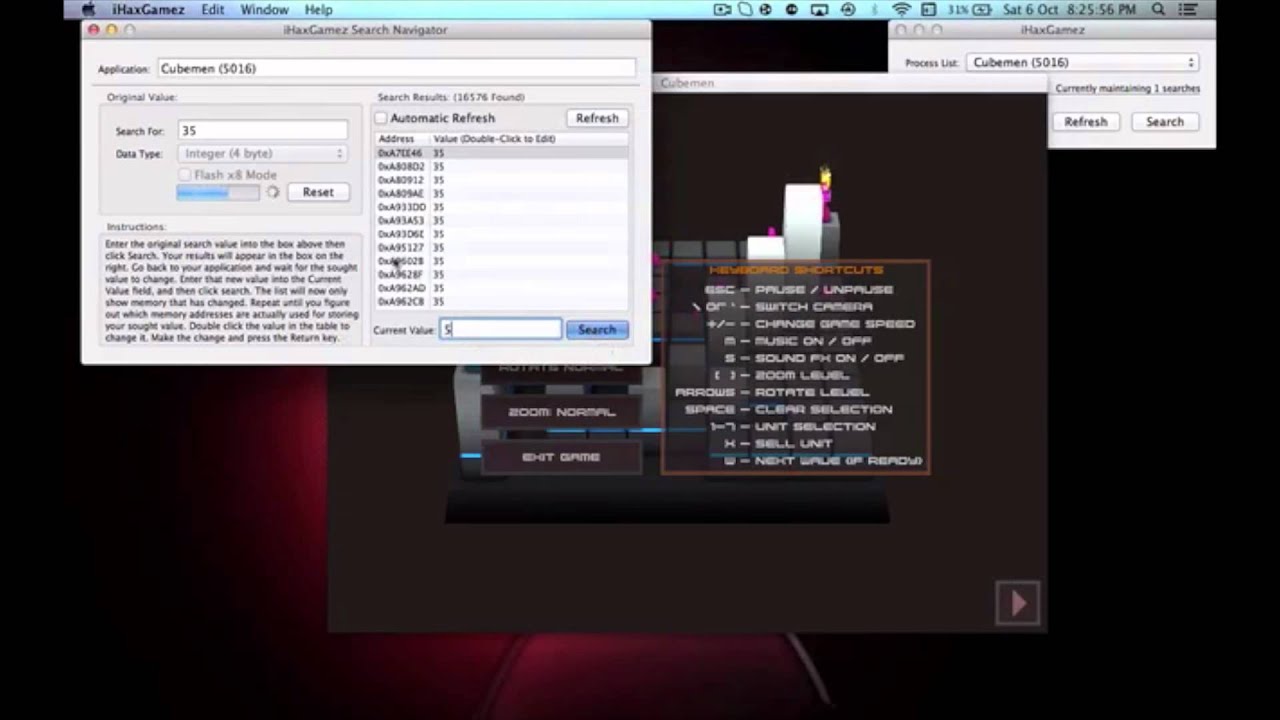Viewport: 1280px width, 720px height.
Task: Select result row 0xA80912
Action: tap(502, 180)
